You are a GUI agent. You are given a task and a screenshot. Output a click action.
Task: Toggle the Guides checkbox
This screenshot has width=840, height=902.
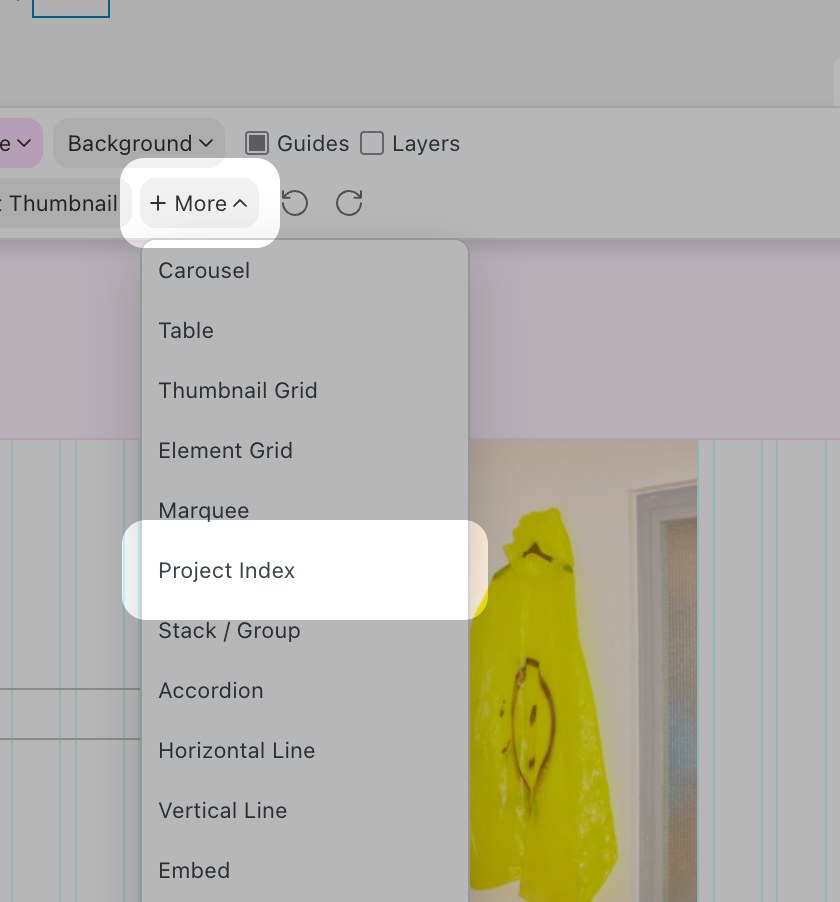257,143
